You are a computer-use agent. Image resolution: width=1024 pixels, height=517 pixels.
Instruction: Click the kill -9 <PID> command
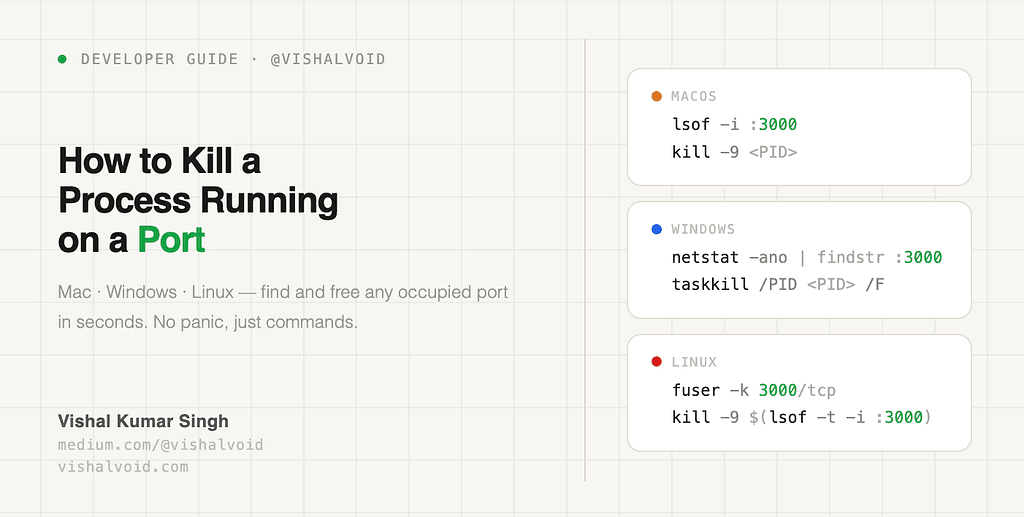coord(734,152)
